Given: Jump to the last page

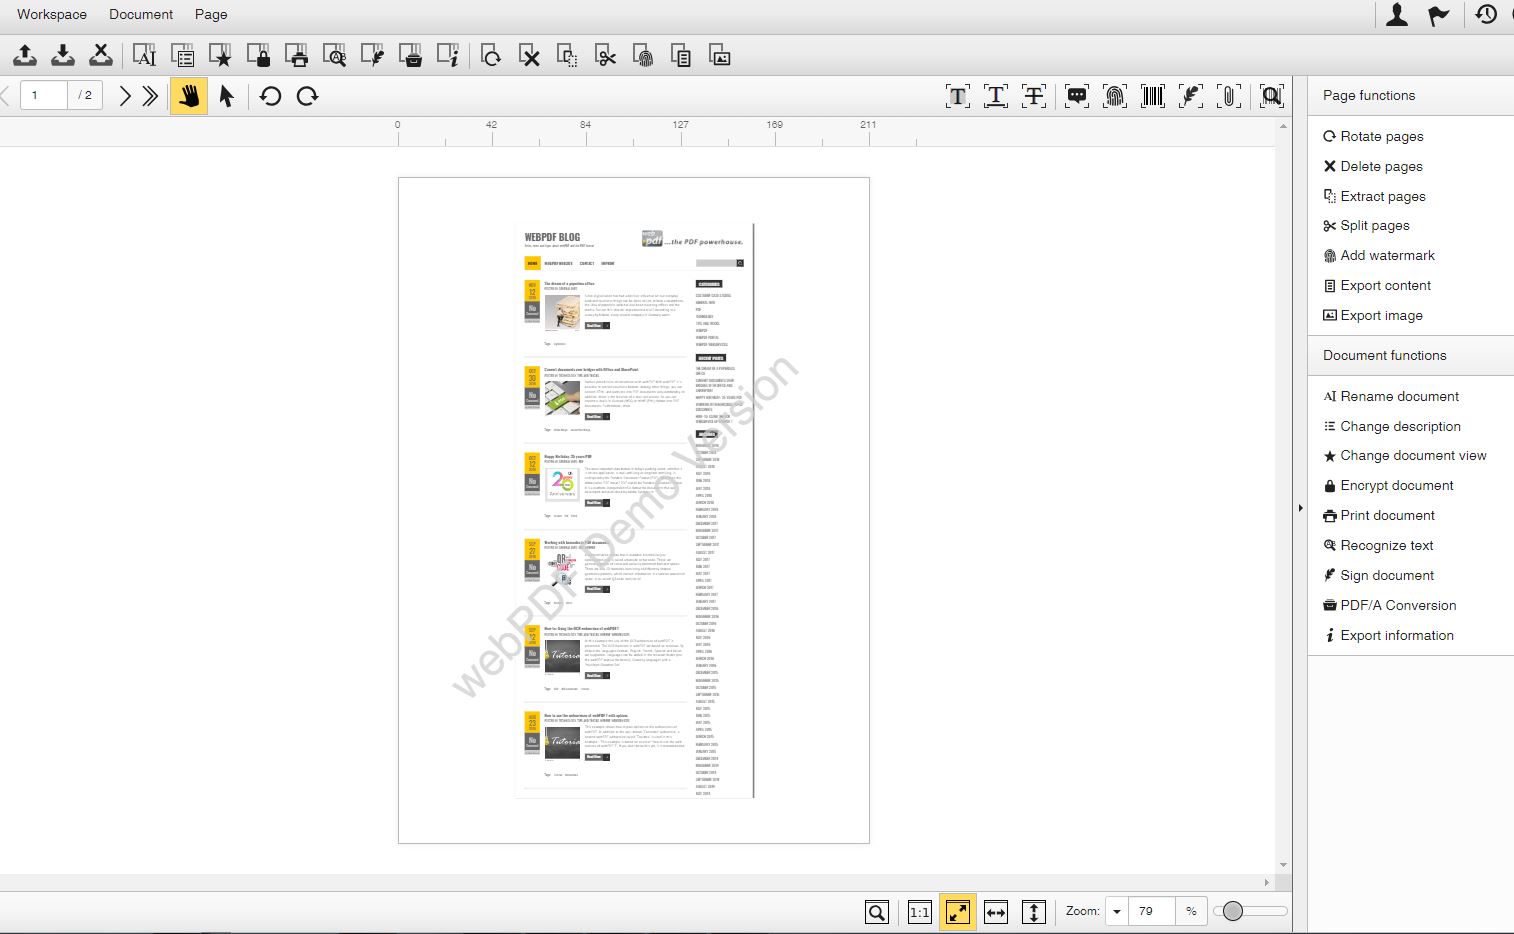Looking at the screenshot, I should [x=149, y=95].
